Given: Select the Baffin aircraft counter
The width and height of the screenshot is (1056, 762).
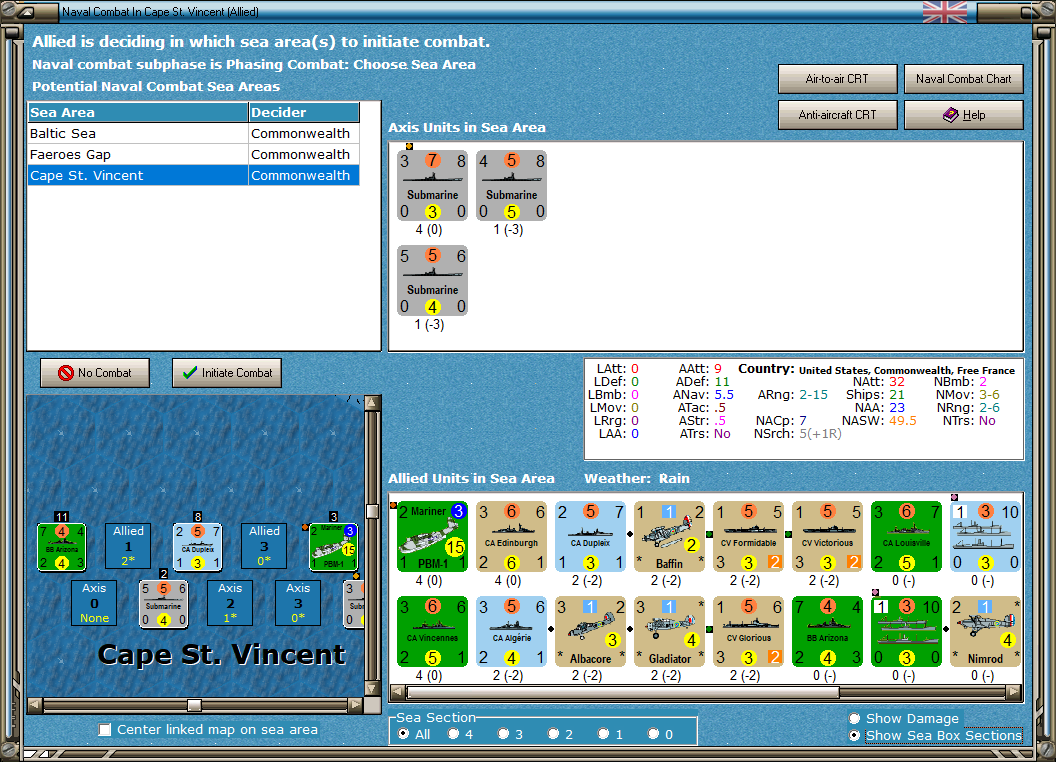Looking at the screenshot, I should coord(669,537).
